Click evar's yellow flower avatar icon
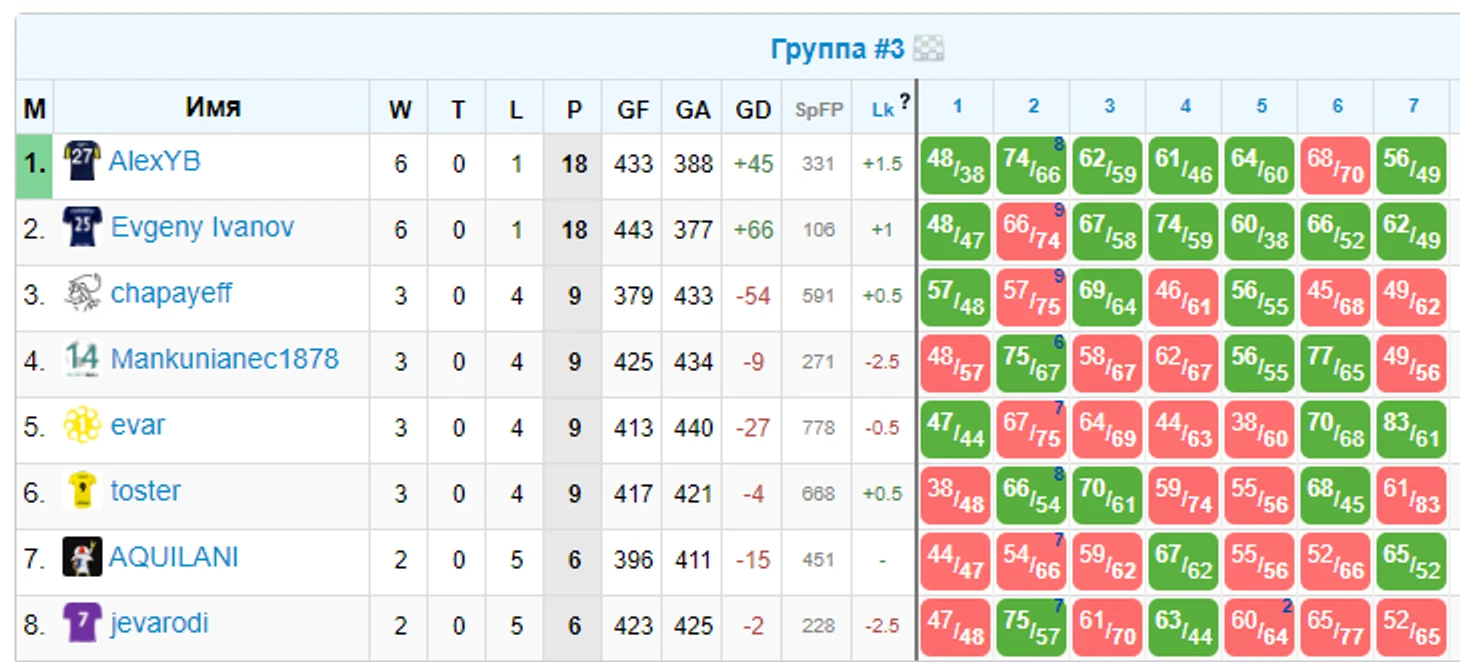1460x662 pixels. point(81,425)
